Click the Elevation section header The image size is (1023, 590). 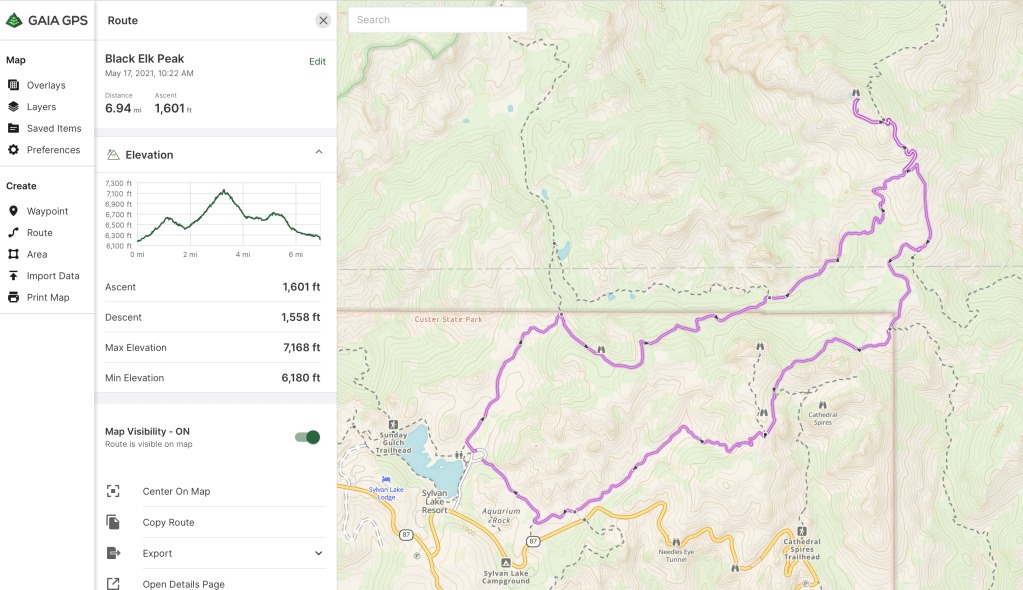point(150,155)
